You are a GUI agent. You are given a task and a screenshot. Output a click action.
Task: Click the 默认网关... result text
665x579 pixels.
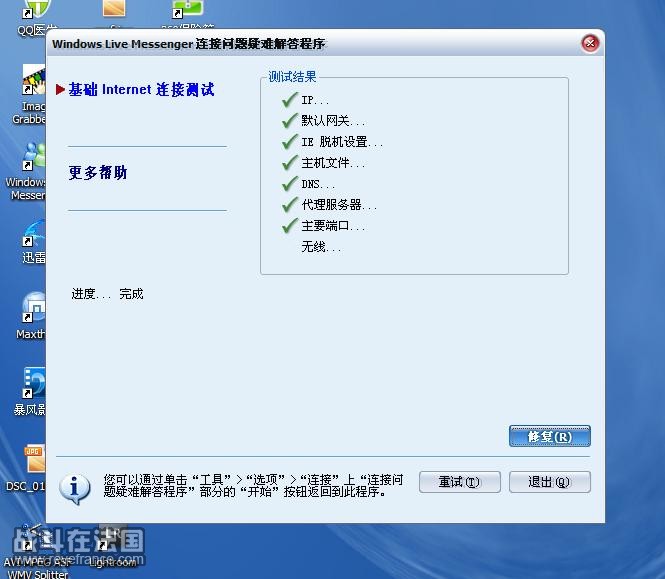tap(333, 121)
